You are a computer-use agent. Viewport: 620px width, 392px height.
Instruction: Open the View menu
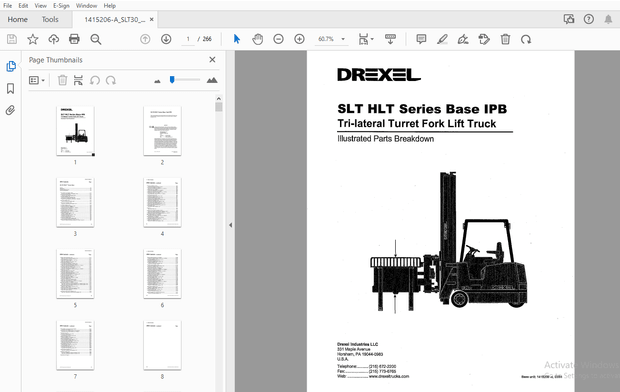click(x=40, y=6)
